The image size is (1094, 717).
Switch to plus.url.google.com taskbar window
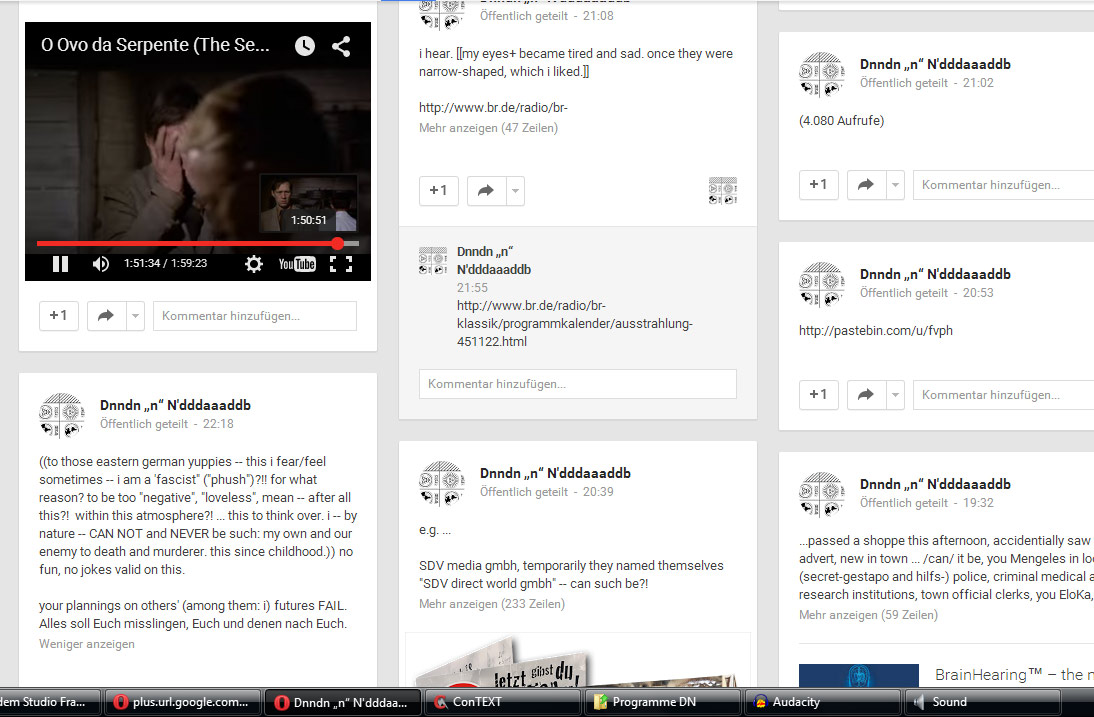(x=183, y=702)
